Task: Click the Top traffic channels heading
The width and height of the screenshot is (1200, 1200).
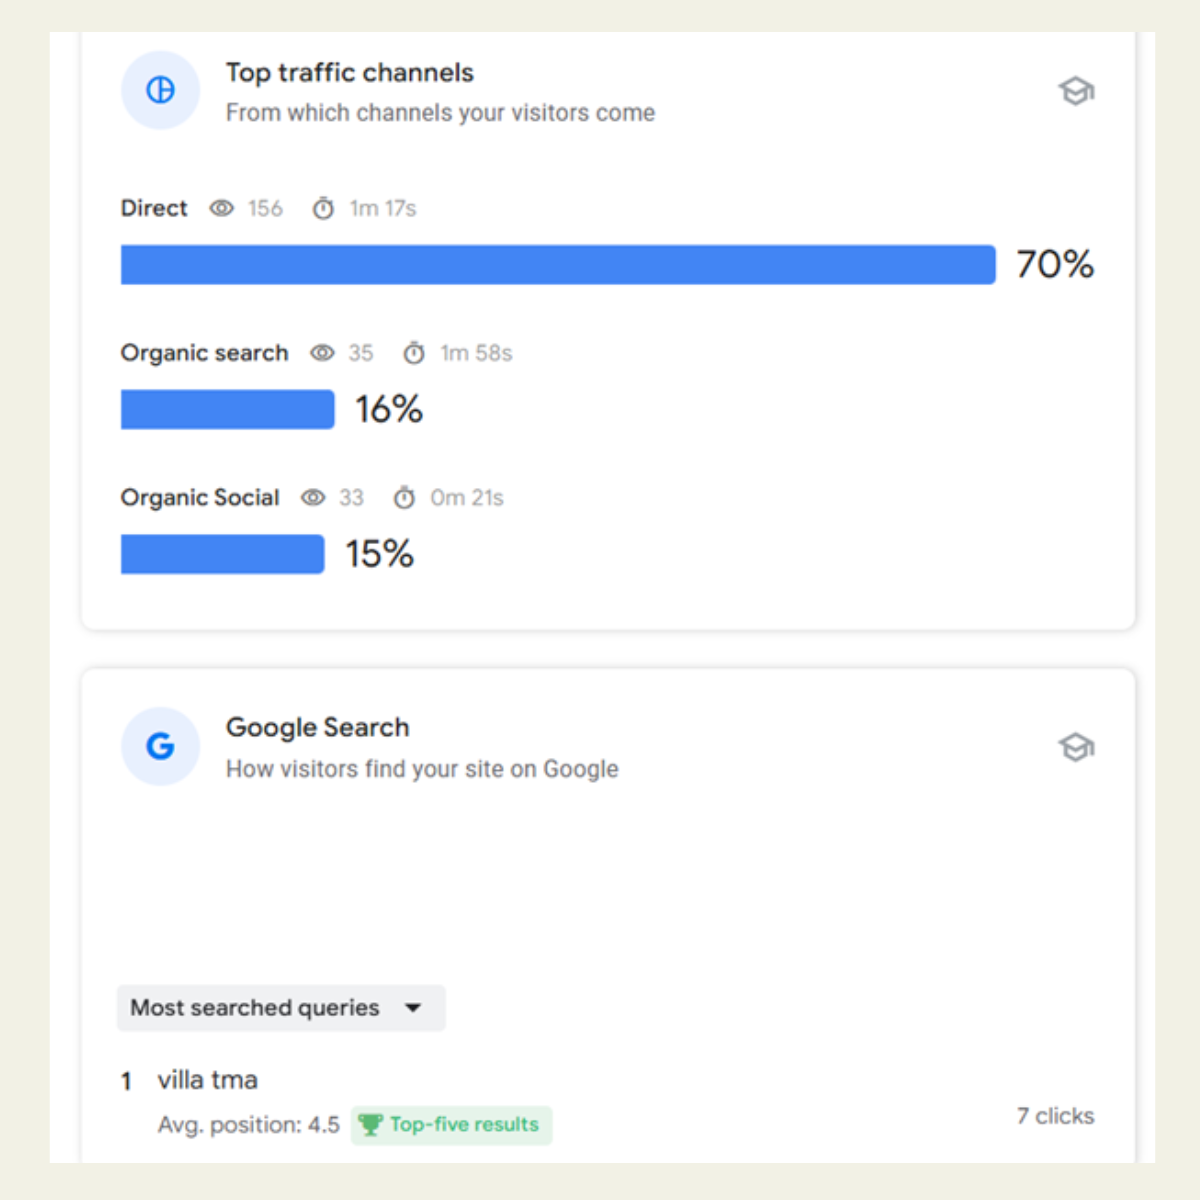Action: [349, 73]
